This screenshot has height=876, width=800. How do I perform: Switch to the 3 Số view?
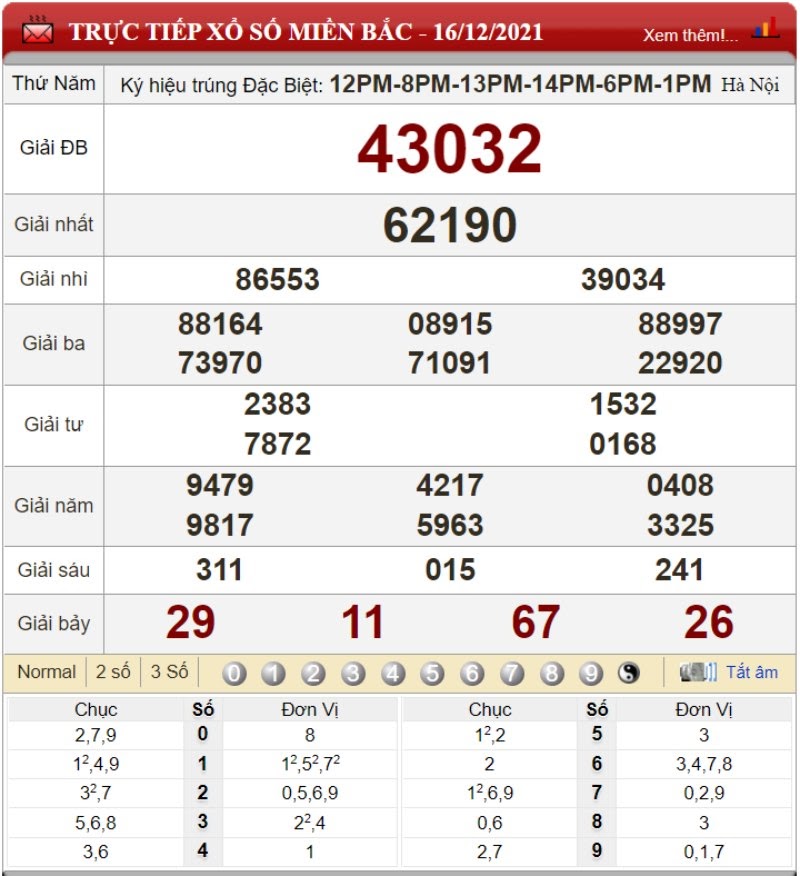[x=169, y=672]
